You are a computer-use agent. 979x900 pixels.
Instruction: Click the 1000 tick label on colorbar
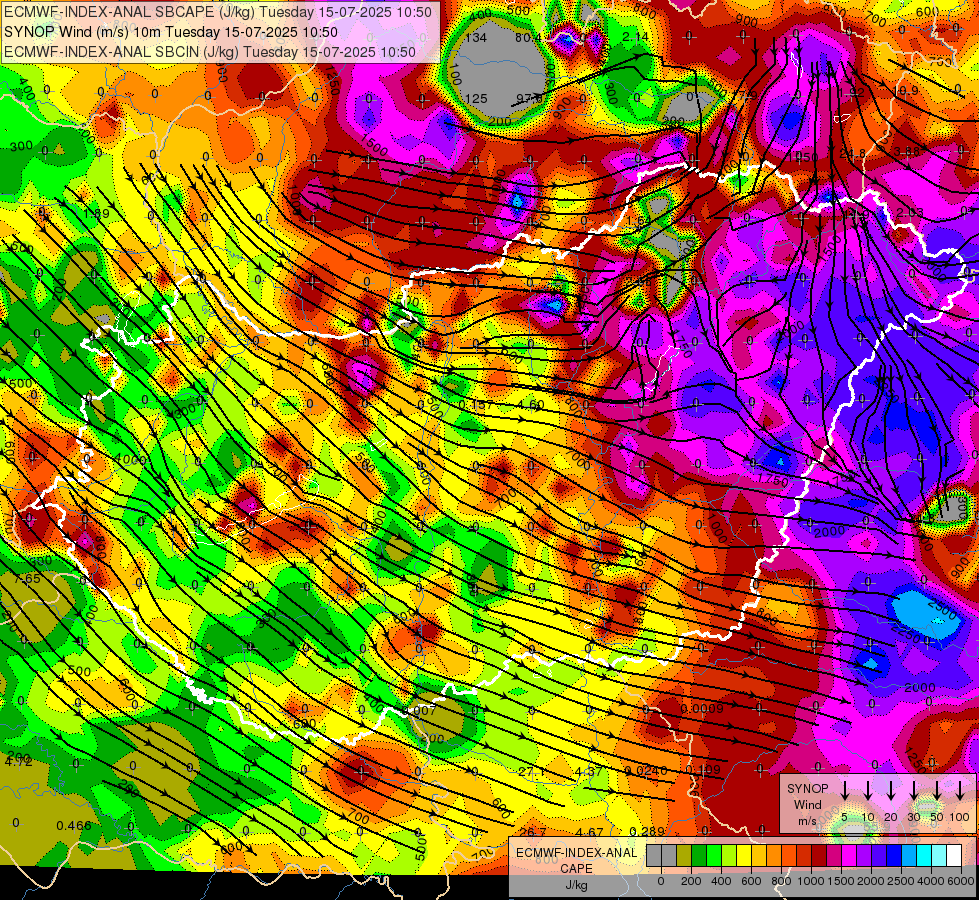[x=811, y=881]
